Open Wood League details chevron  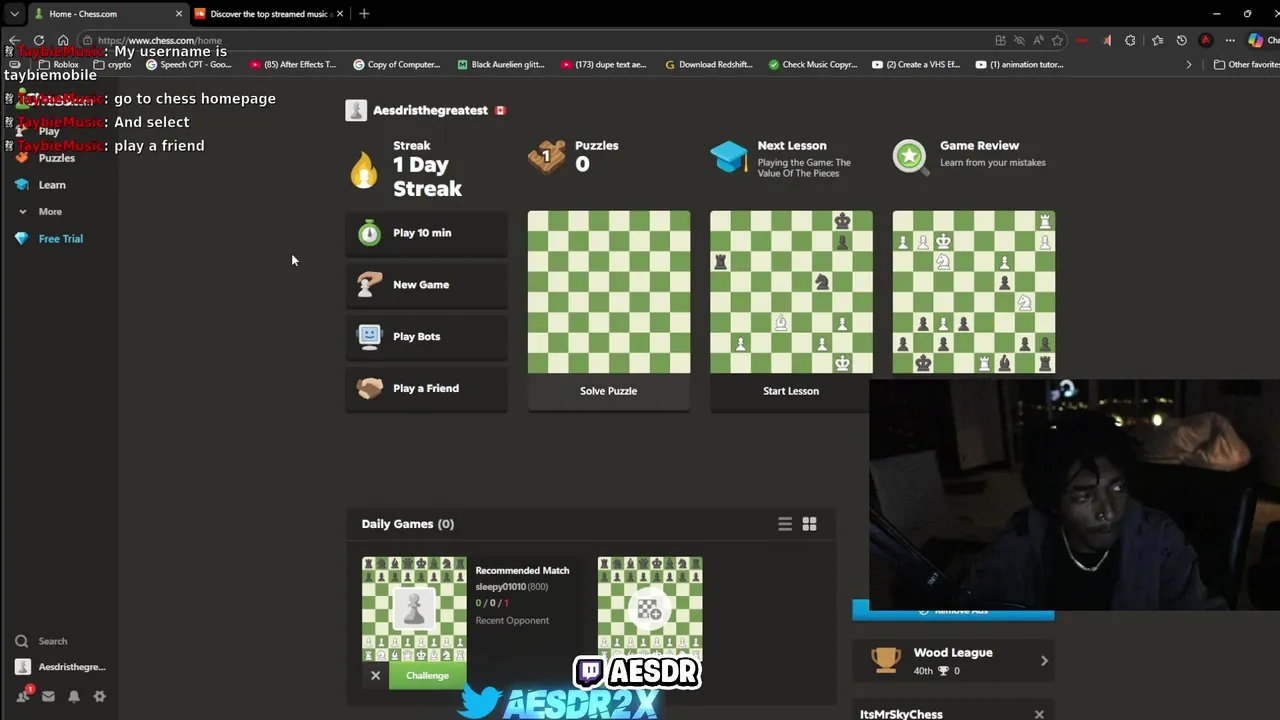(1044, 661)
